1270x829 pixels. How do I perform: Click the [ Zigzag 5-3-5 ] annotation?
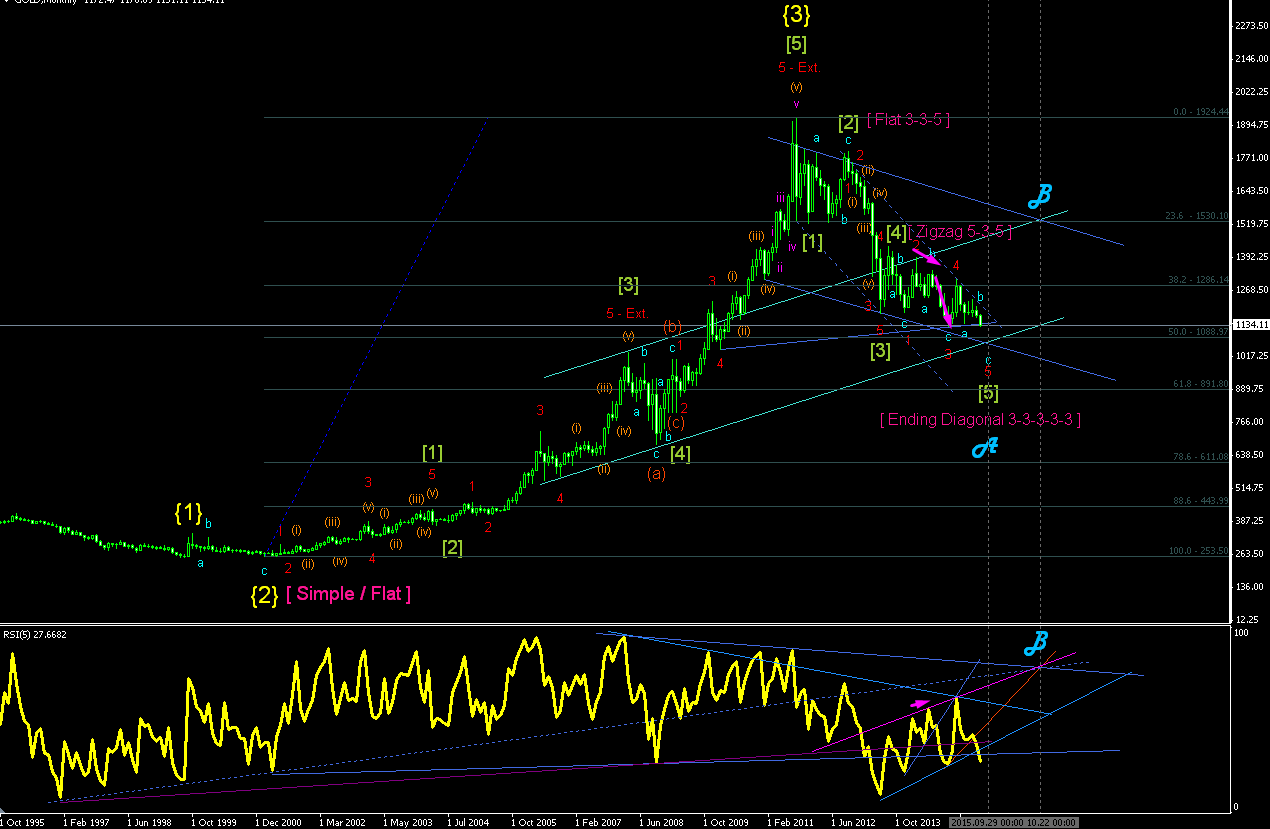click(x=961, y=232)
